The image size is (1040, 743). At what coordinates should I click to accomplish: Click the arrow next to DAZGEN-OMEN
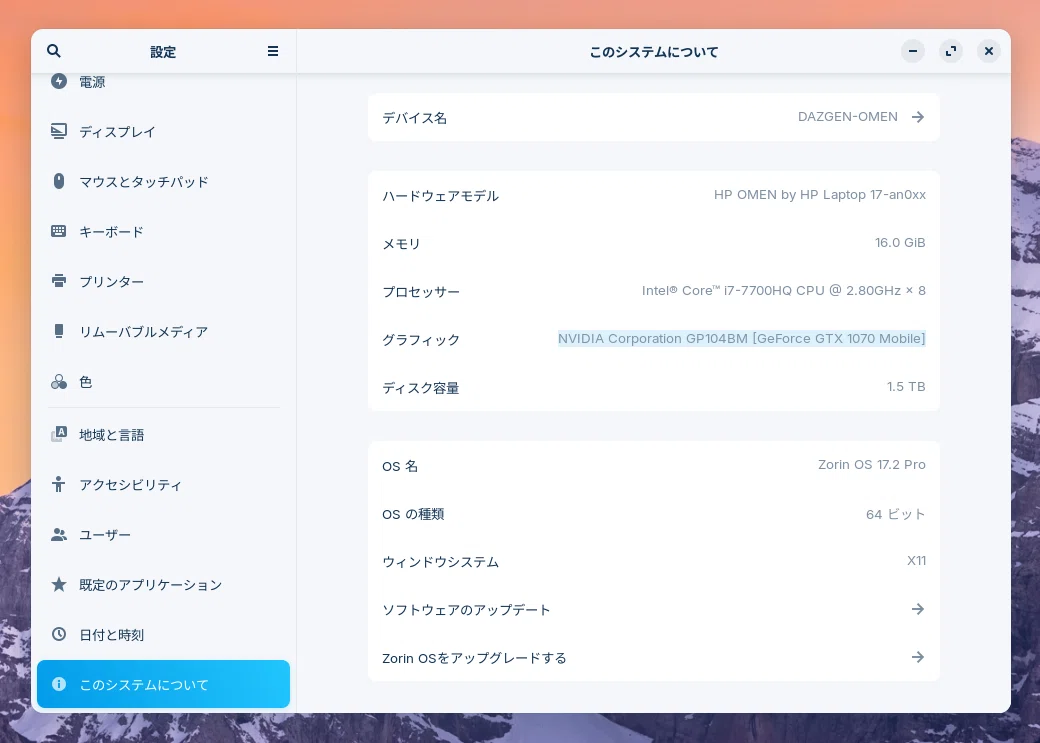point(918,117)
